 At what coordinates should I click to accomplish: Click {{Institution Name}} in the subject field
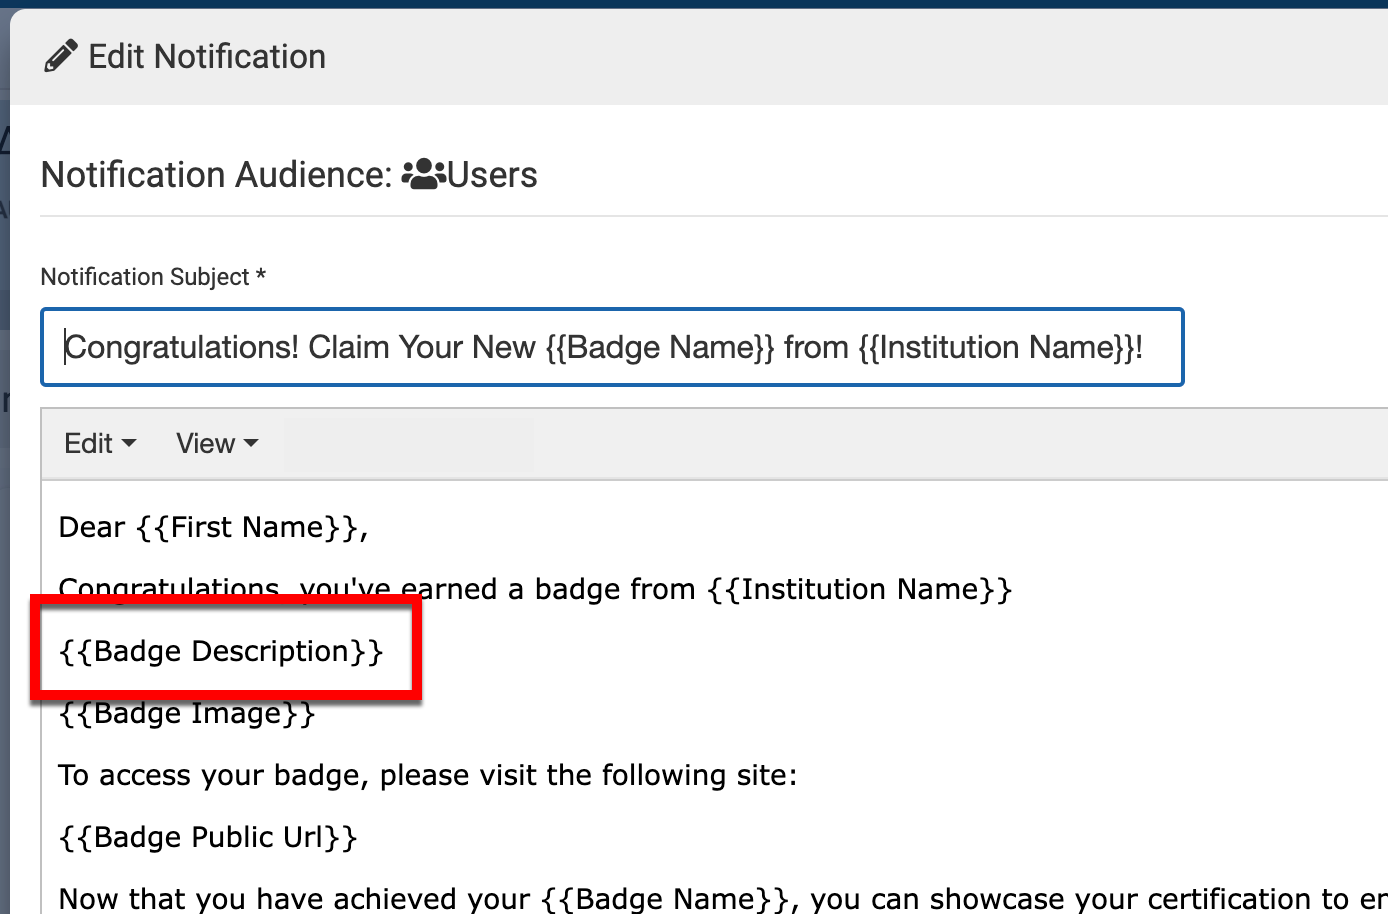[997, 347]
